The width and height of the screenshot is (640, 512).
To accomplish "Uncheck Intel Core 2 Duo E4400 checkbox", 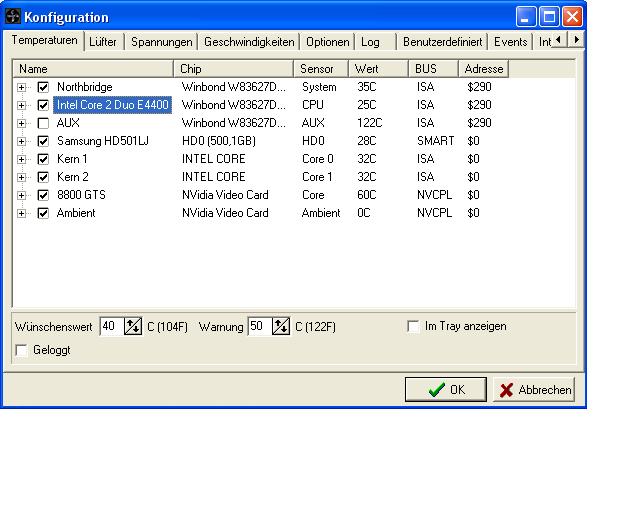I will (x=43, y=105).
